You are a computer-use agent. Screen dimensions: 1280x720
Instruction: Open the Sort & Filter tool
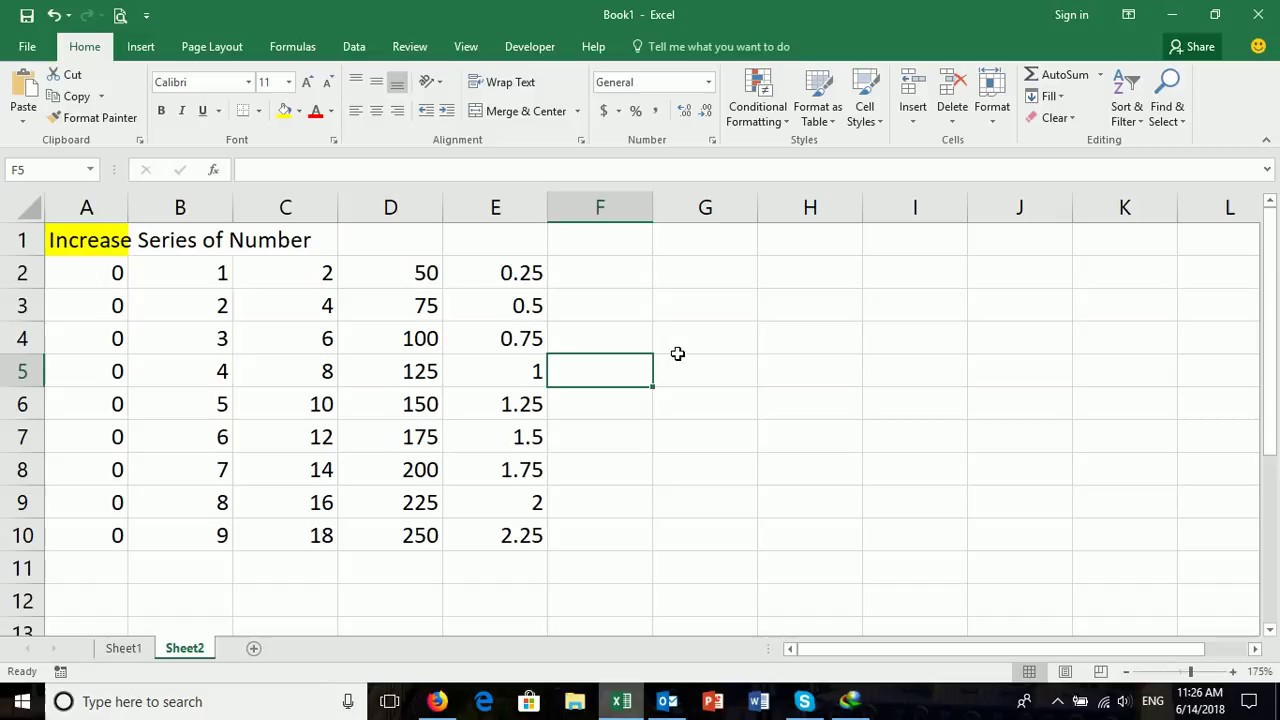(1127, 99)
